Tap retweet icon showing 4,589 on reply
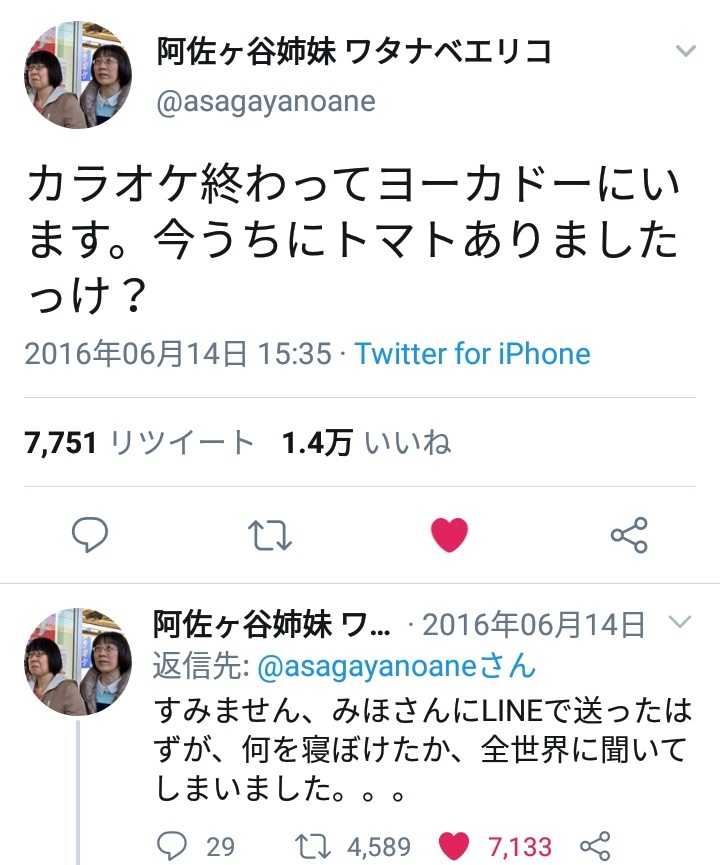 (312, 847)
